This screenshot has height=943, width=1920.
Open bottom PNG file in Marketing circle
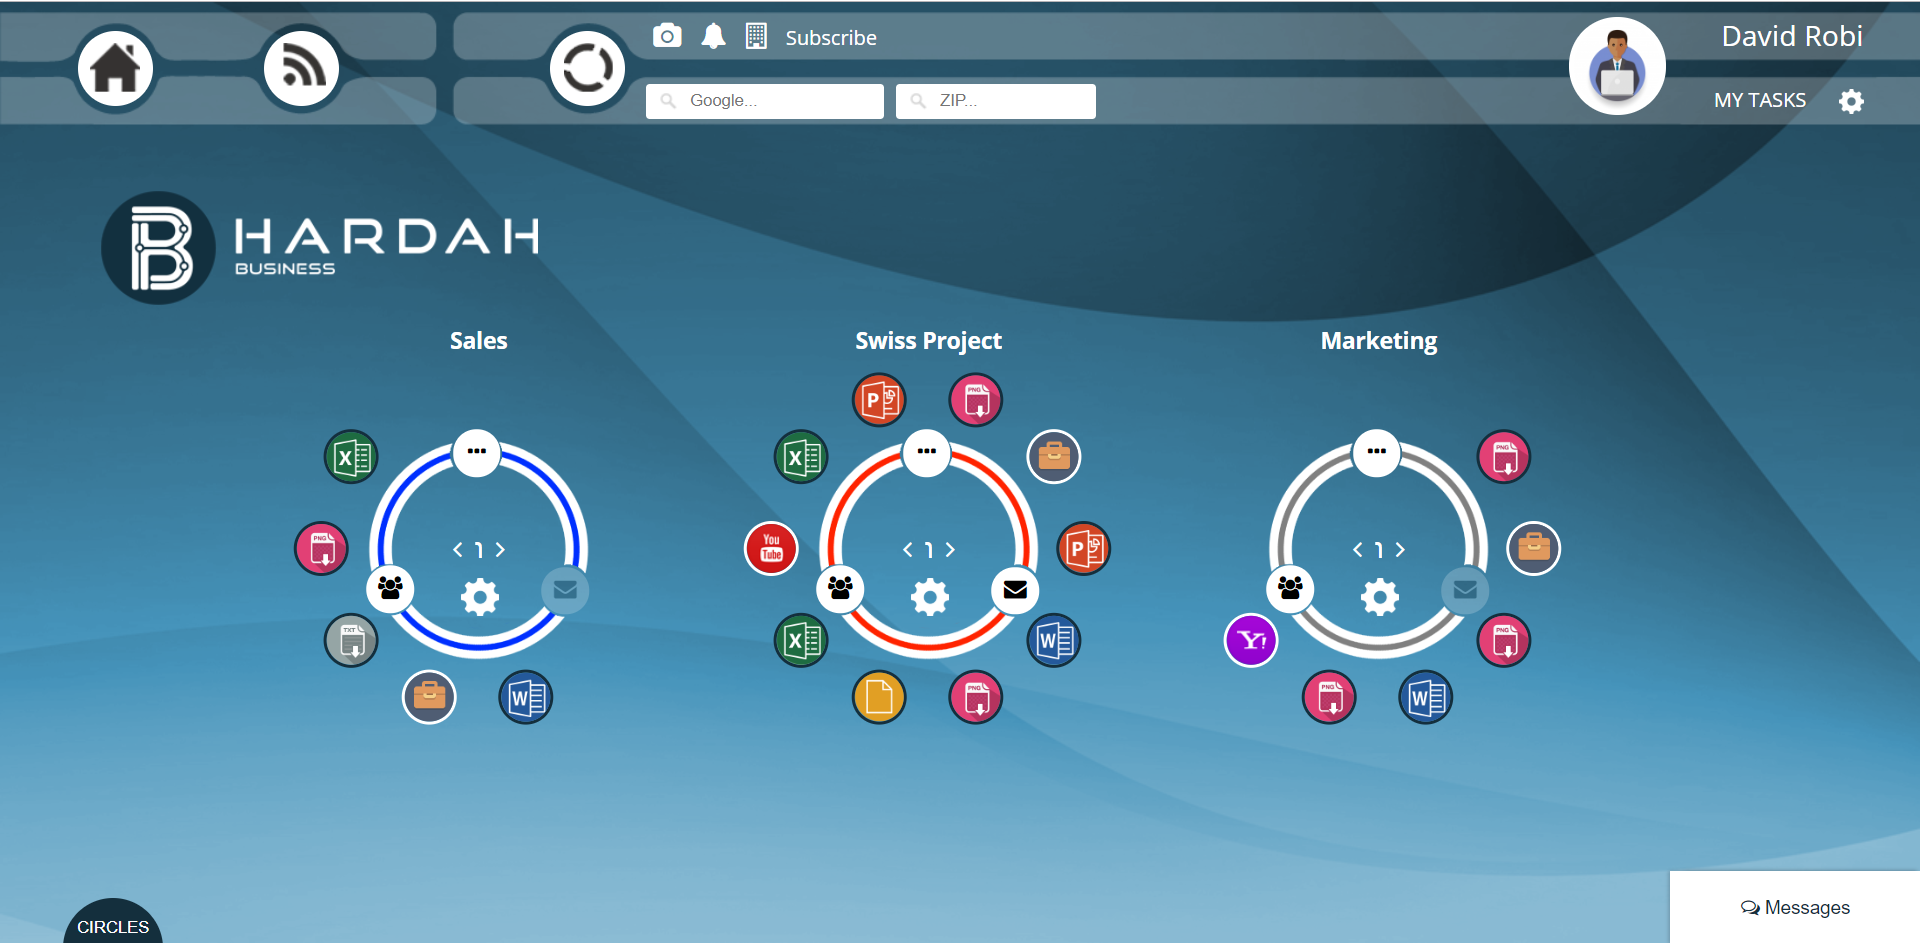(1329, 697)
